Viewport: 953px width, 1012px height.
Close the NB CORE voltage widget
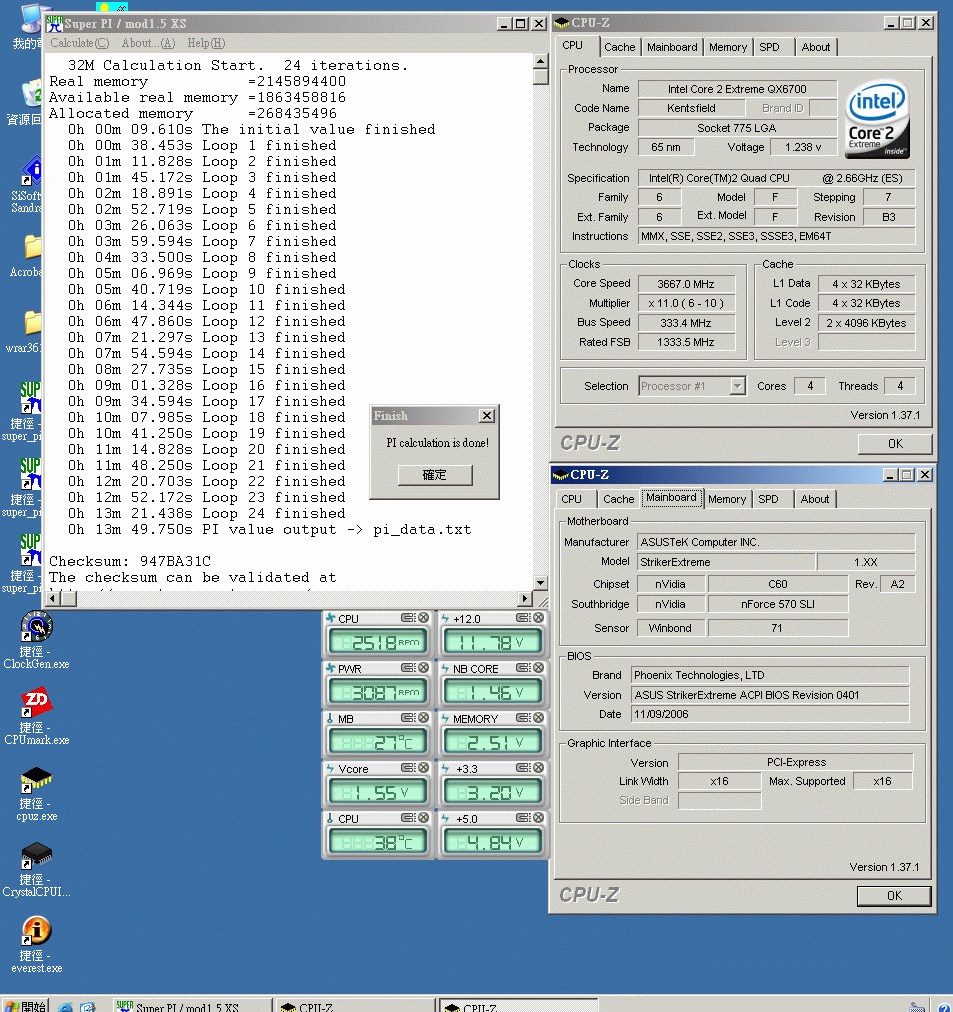pos(538,667)
